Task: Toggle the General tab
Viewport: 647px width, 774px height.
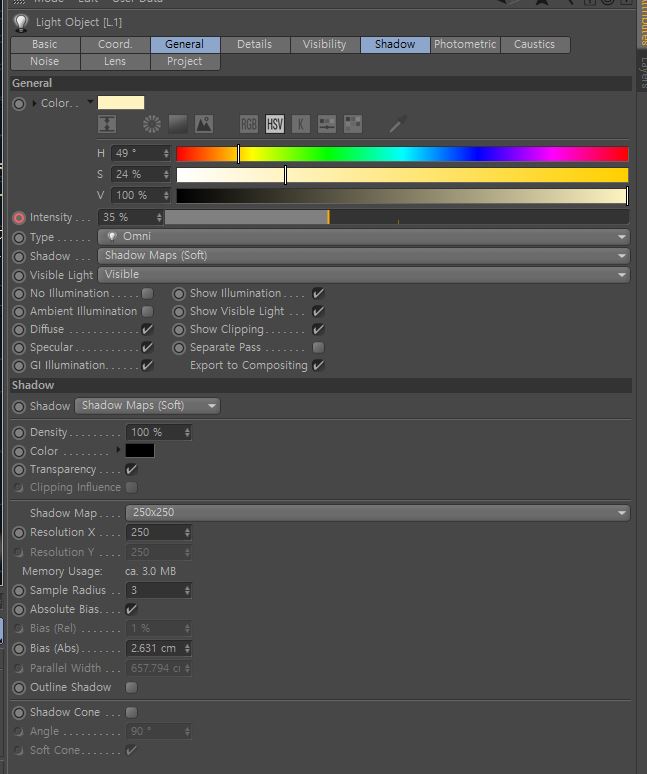Action: [185, 44]
